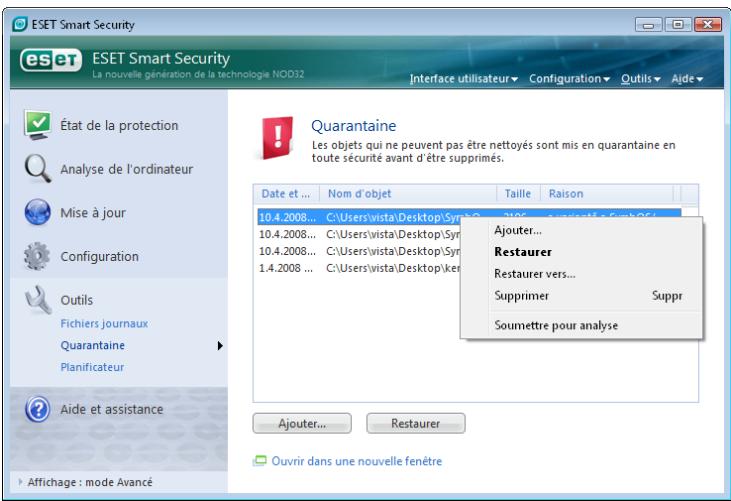Click the ESET logo in header

pos(51,61)
